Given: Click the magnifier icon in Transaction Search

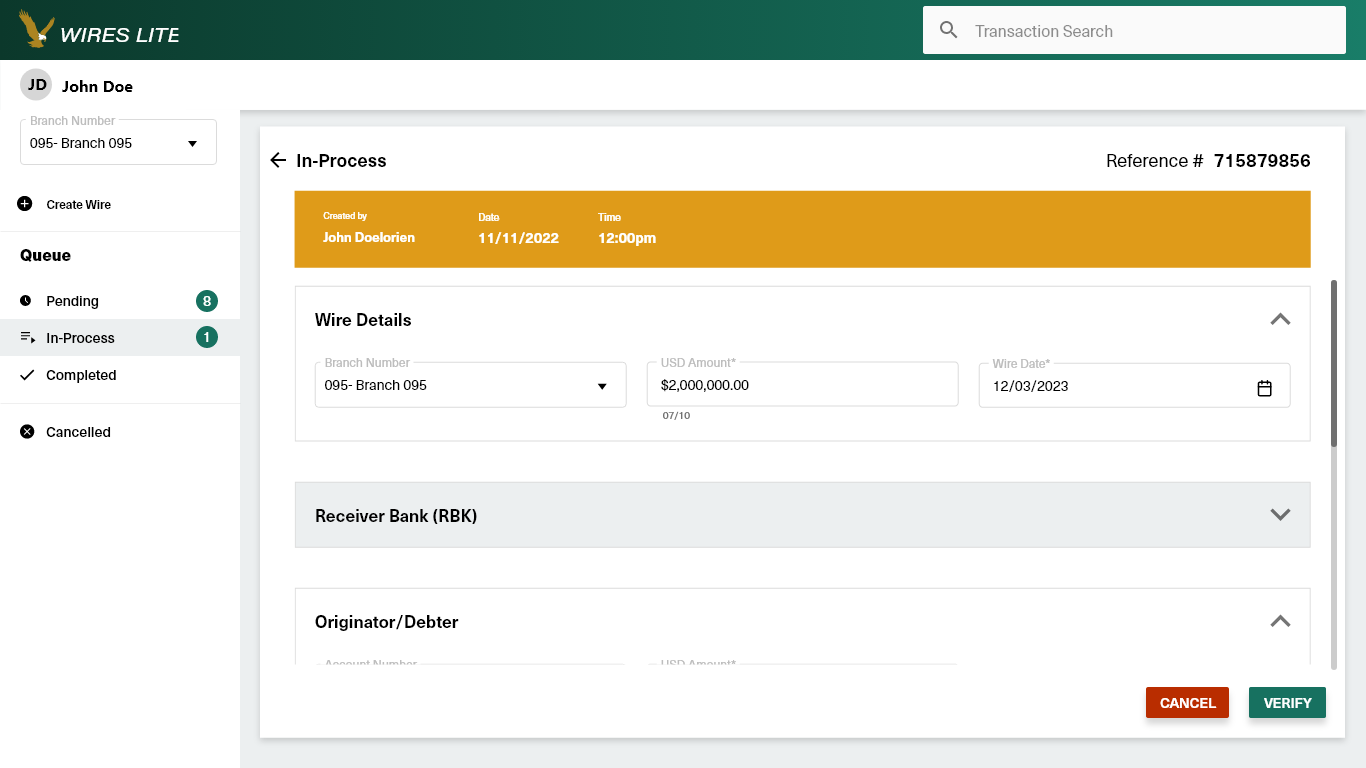Looking at the screenshot, I should [x=949, y=30].
